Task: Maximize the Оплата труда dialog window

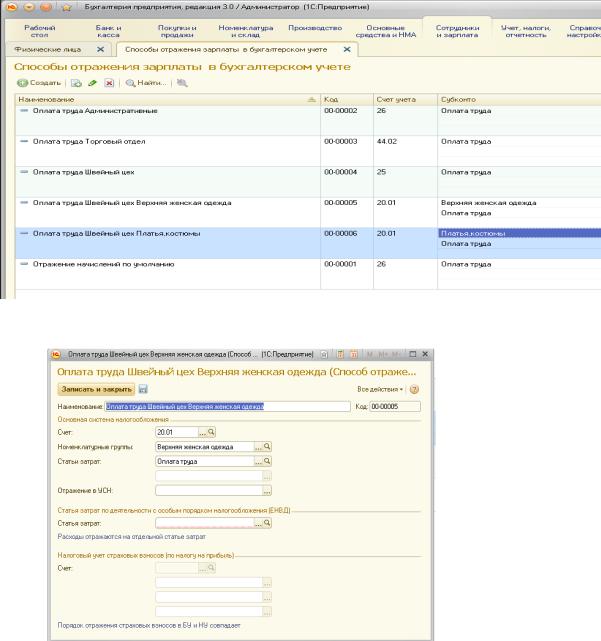Action: [x=413, y=354]
